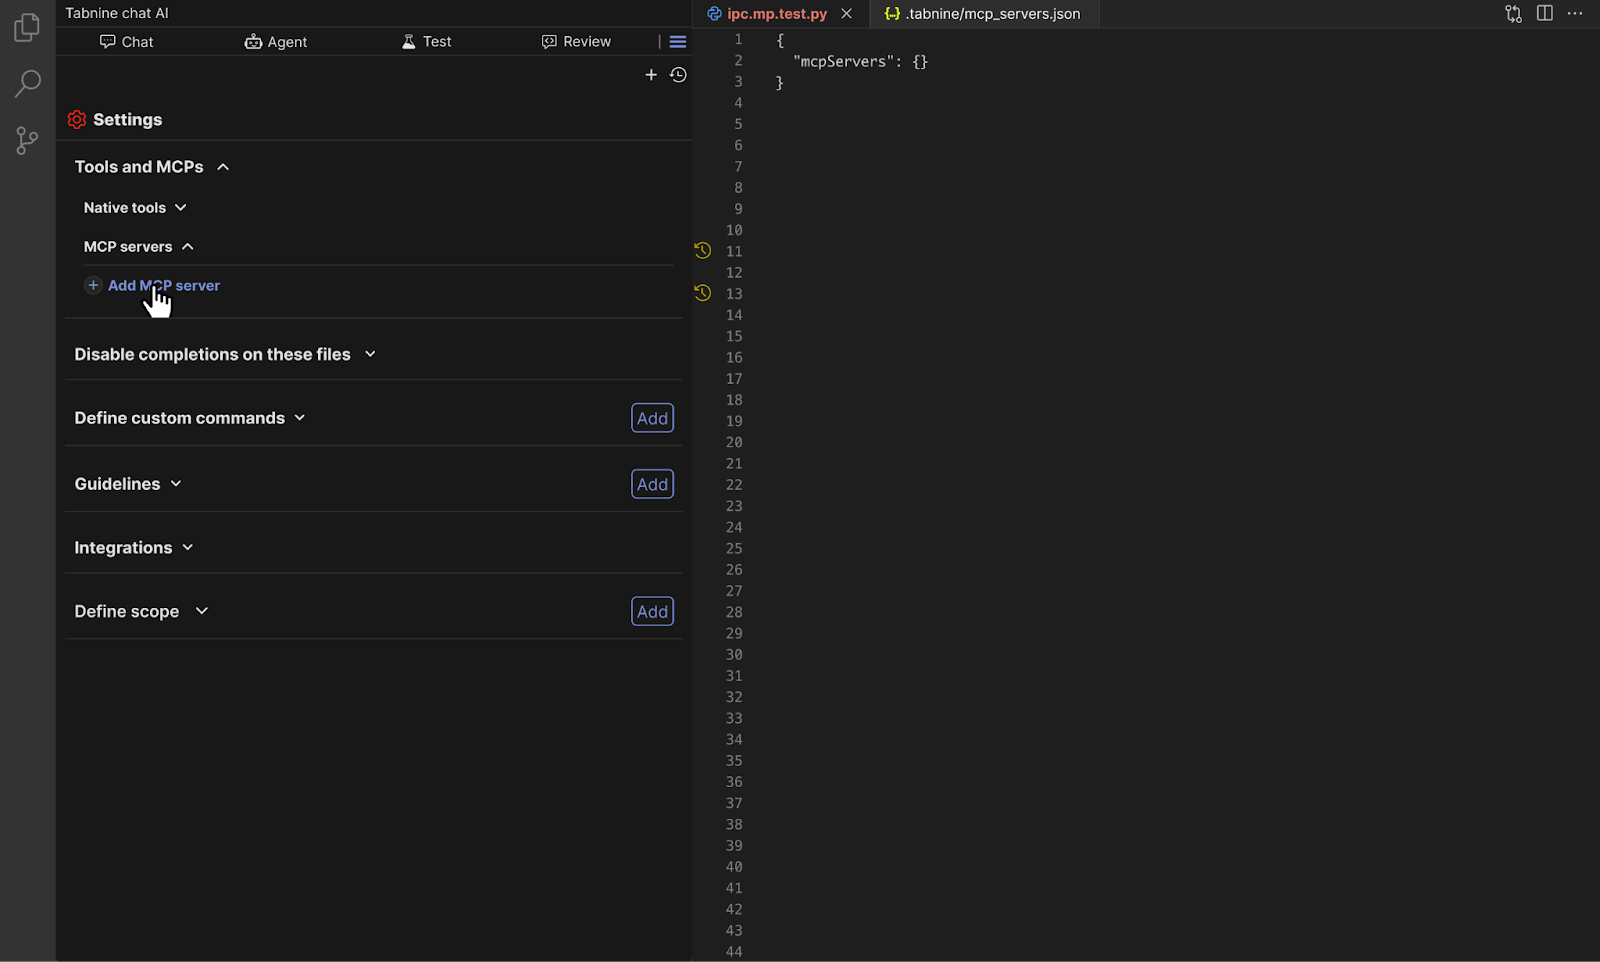Open chat history clock icon
The height and width of the screenshot is (962, 1600).
678,75
